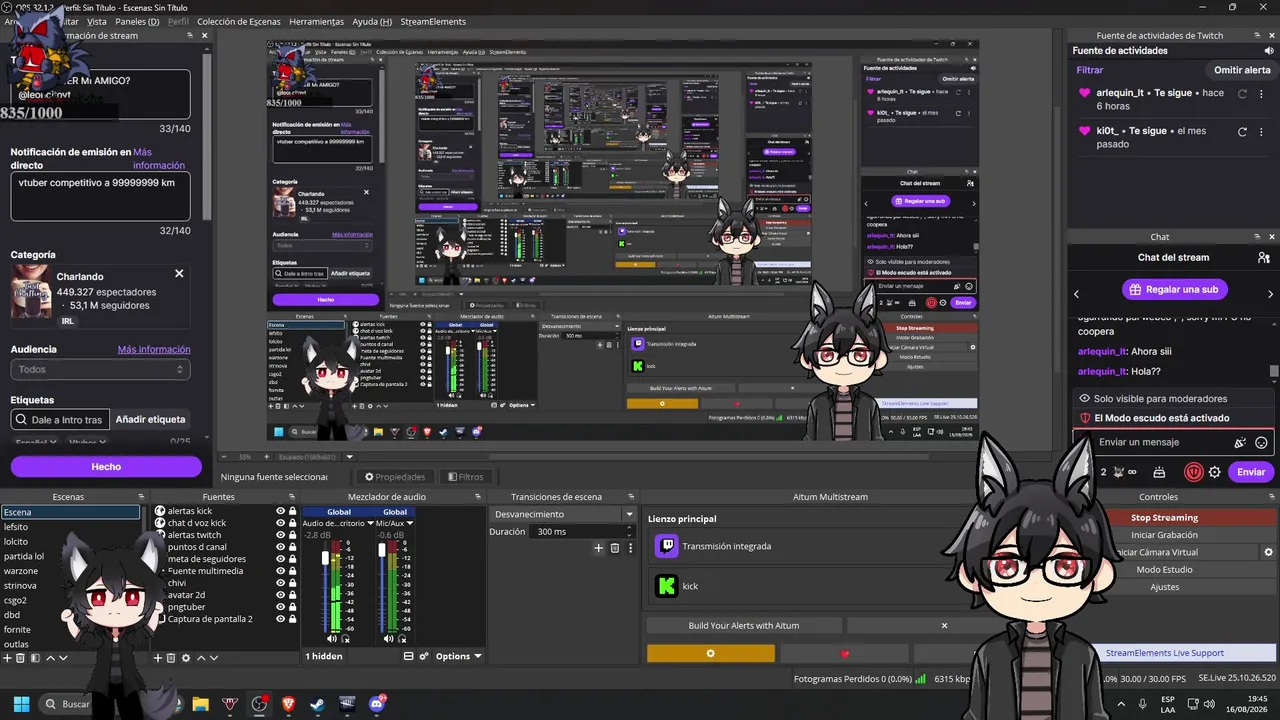
Task: Unlock the alertas twitch source
Action: 292,535
